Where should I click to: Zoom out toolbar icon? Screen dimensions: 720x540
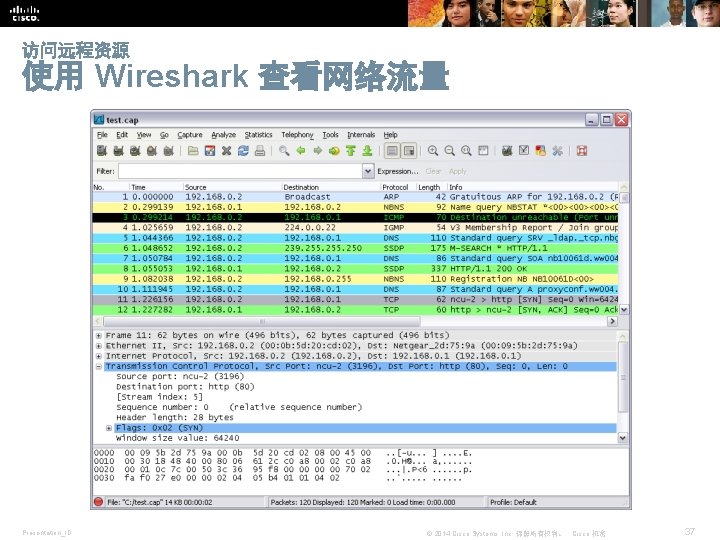(x=450, y=151)
